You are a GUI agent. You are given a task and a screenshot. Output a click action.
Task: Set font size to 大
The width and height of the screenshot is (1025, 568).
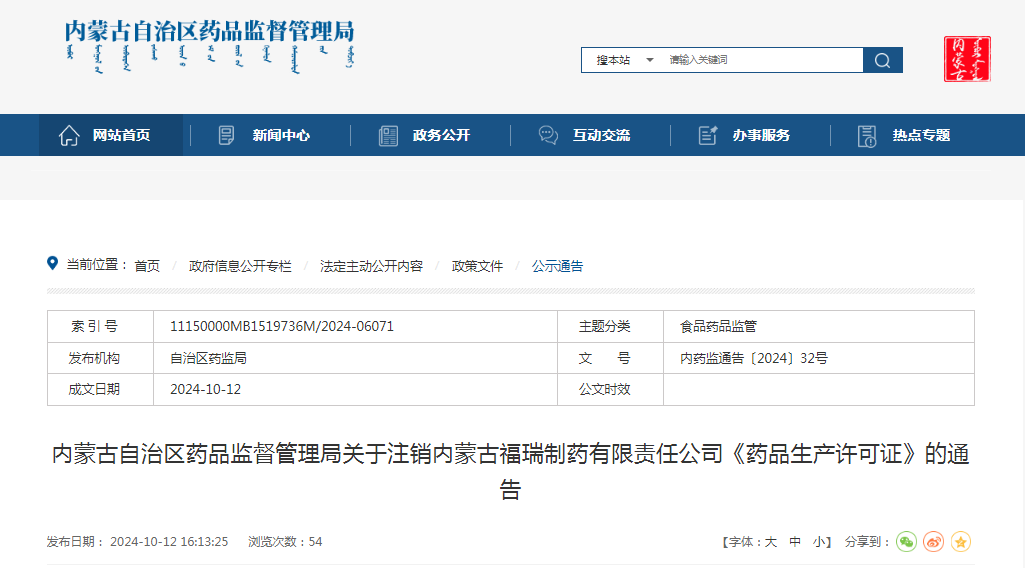[771, 542]
